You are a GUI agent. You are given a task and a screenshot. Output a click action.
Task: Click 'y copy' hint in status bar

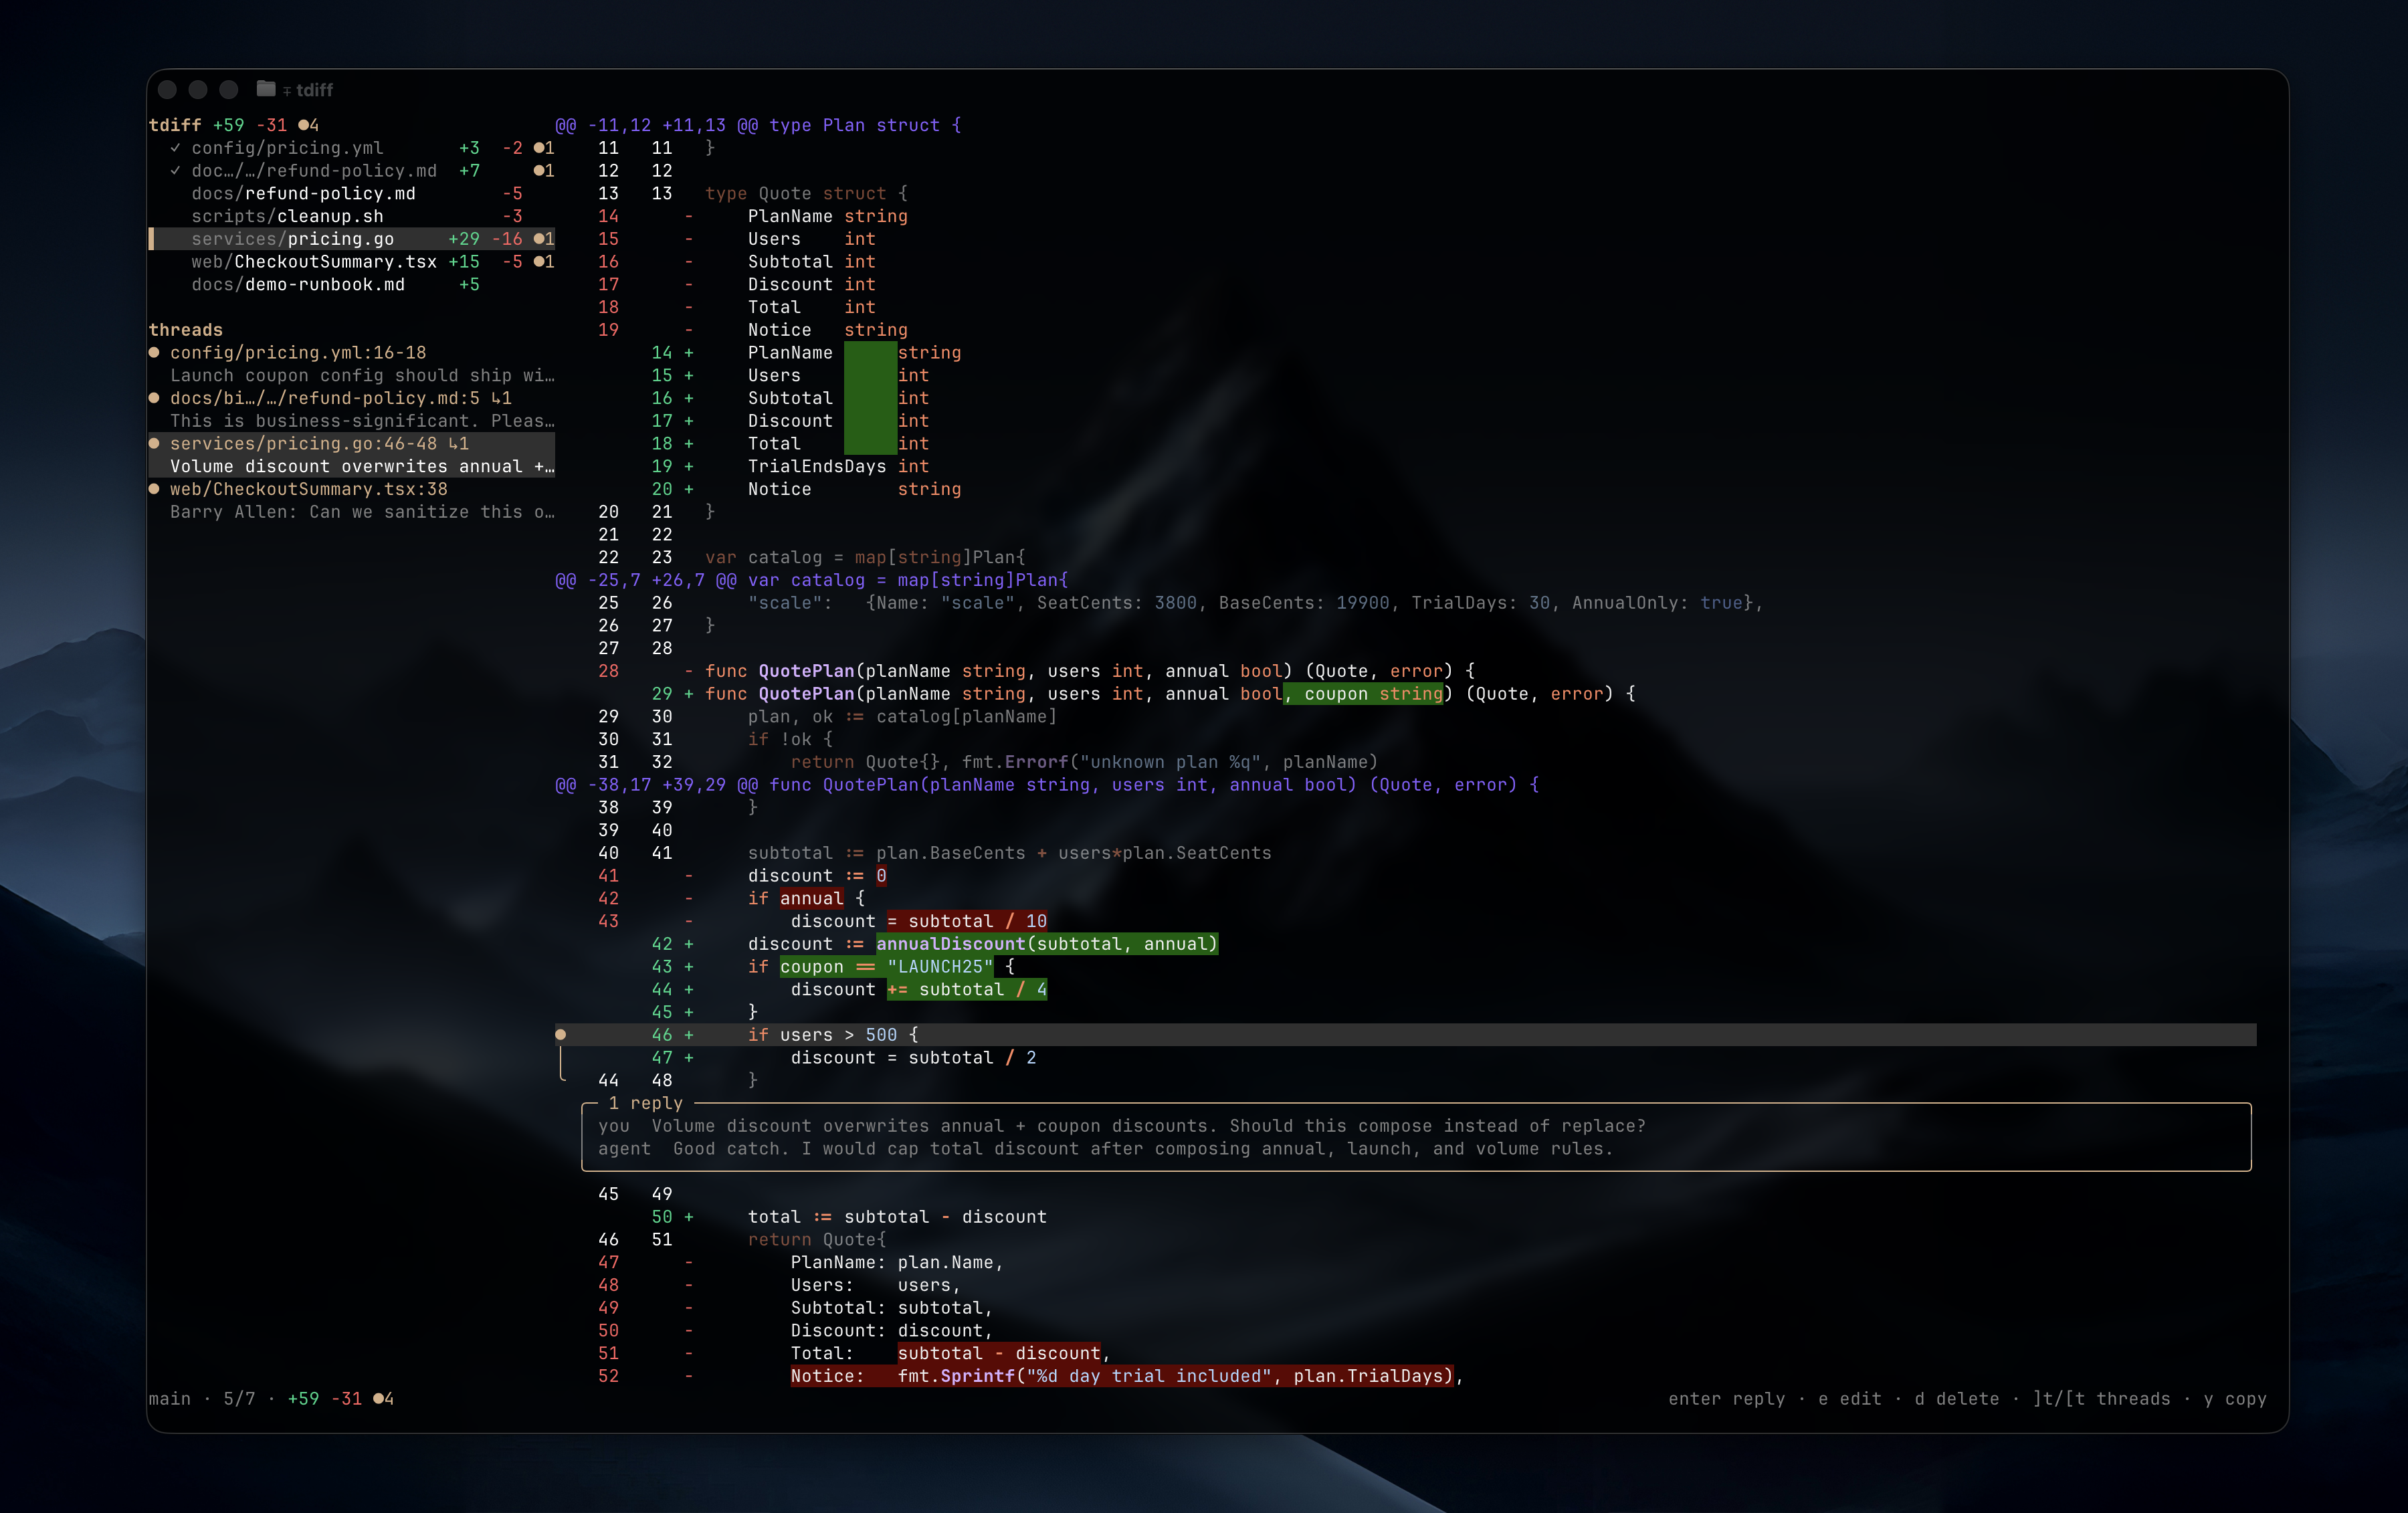pyautogui.click(x=2235, y=1399)
